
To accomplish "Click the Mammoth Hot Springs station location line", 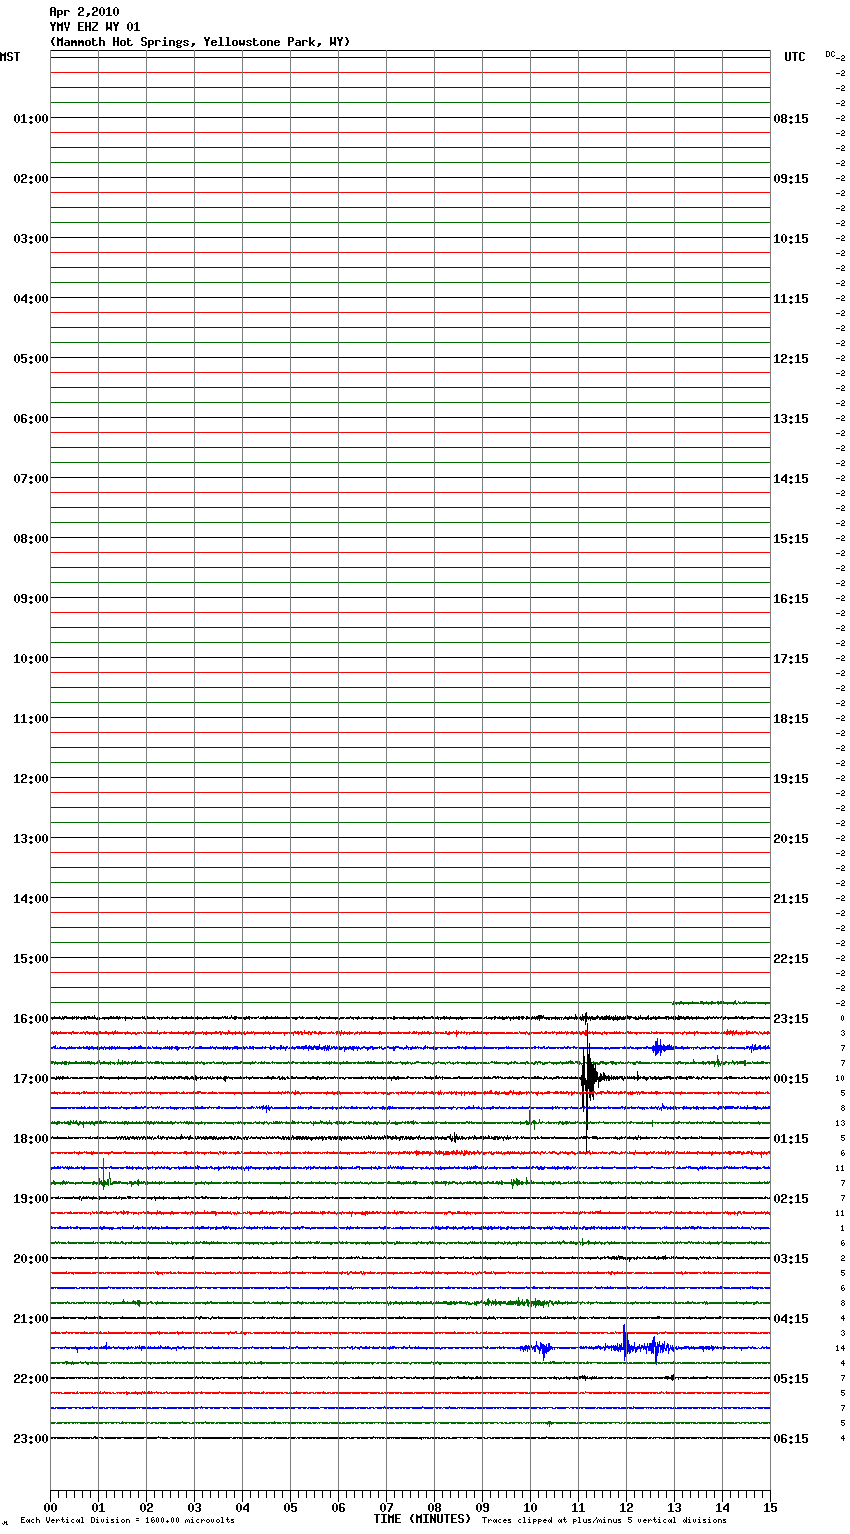I will coord(200,42).
